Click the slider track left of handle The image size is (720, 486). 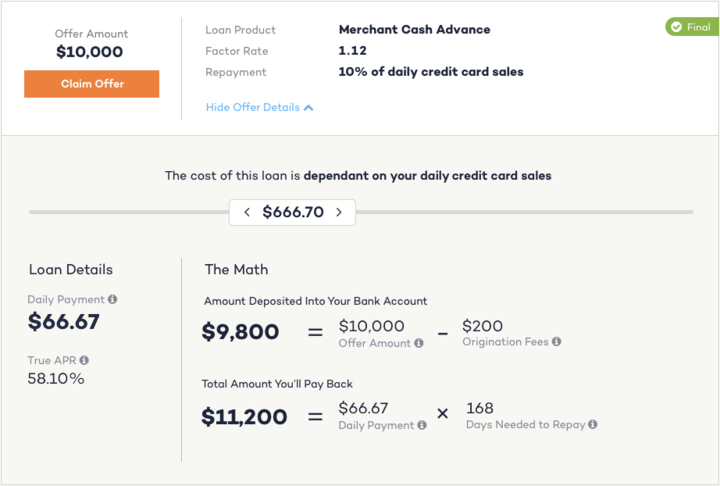pyautogui.click(x=129, y=212)
